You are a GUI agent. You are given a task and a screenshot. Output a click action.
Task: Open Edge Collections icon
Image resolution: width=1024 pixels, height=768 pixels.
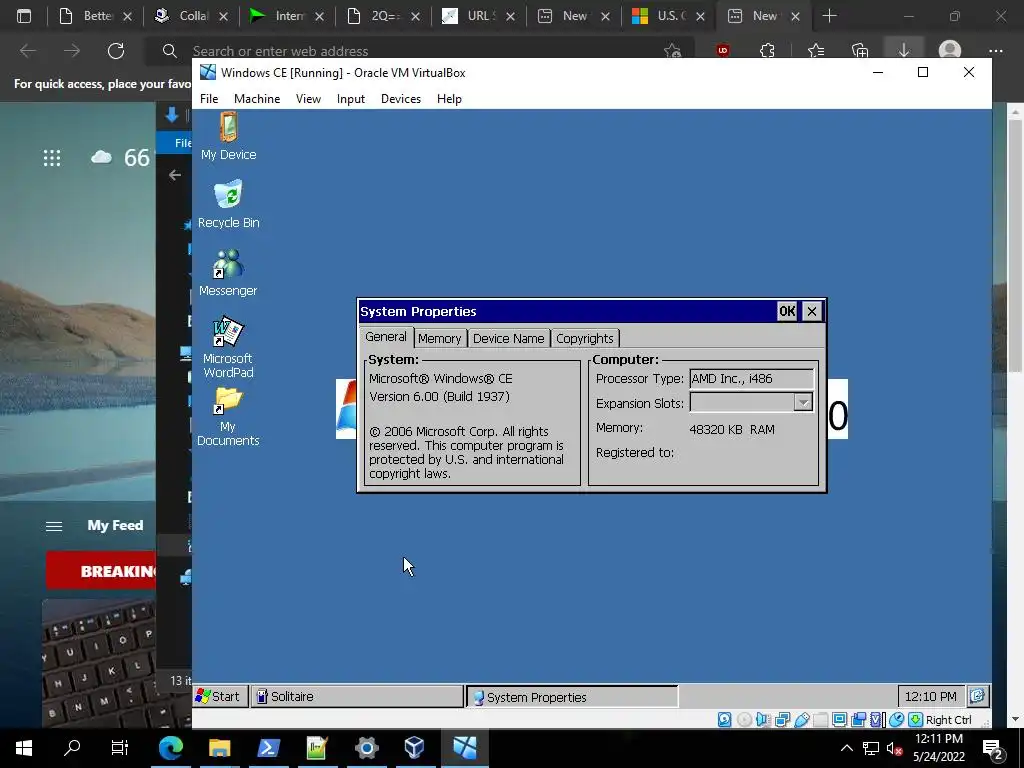tap(860, 51)
